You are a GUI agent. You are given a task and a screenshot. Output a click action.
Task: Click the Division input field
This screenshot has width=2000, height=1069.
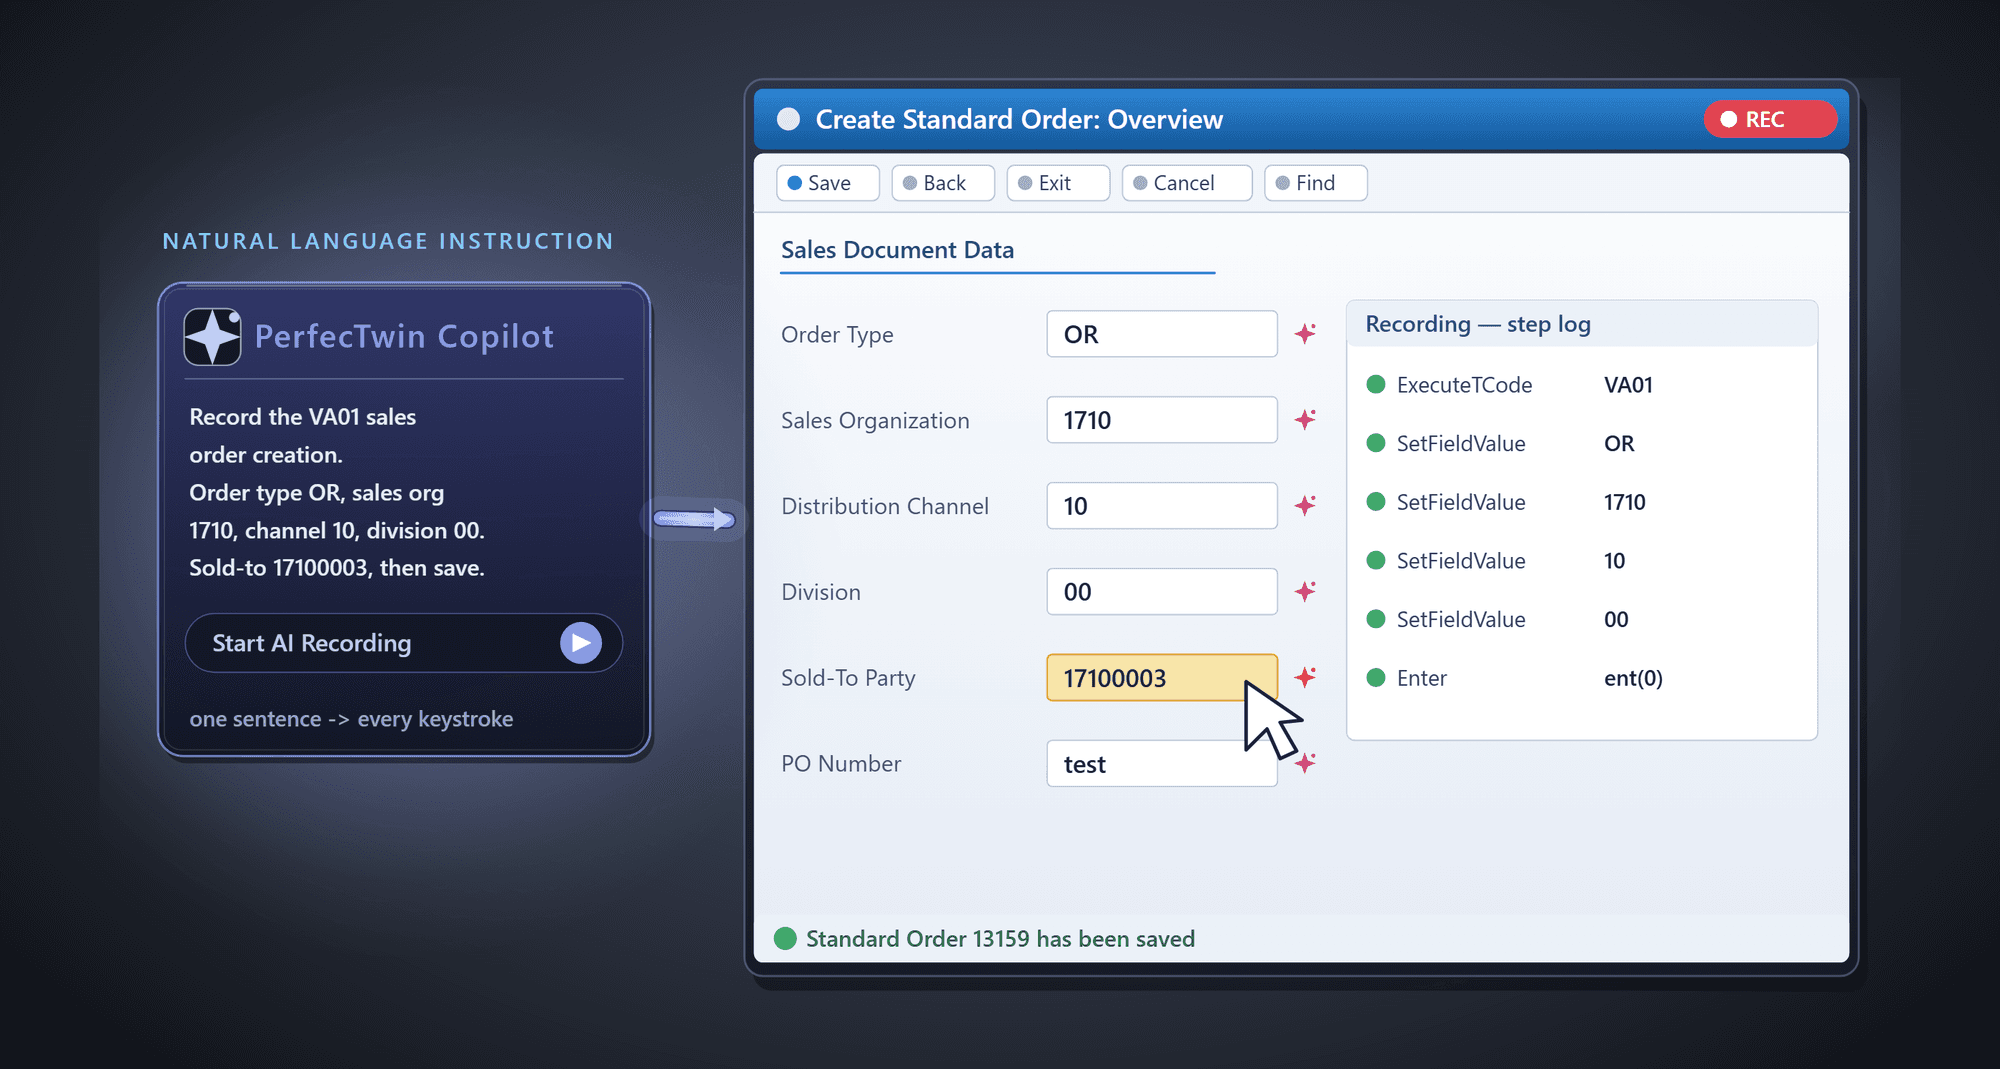point(1162,592)
